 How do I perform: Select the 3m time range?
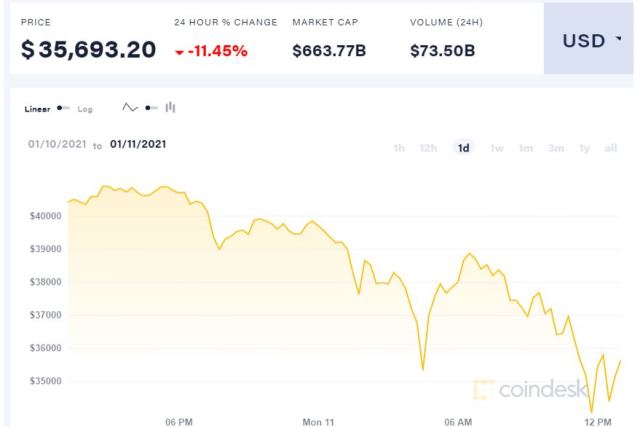(554, 148)
